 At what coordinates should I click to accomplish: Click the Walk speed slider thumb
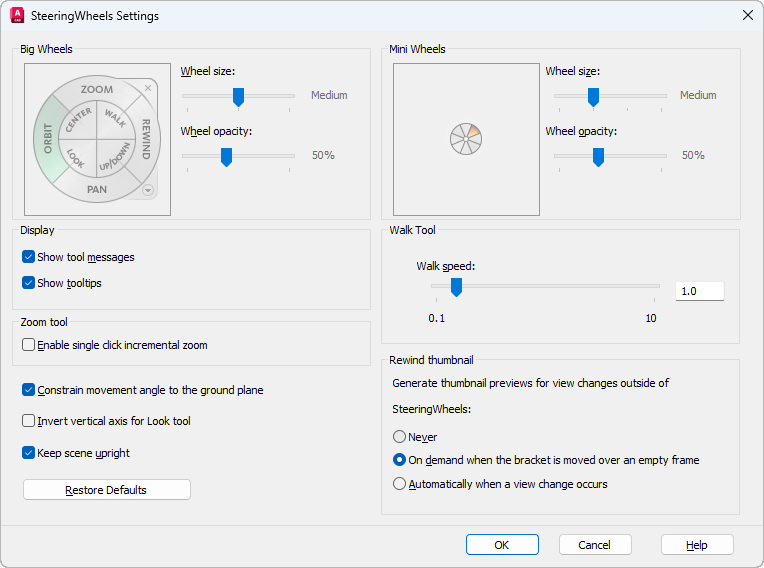click(456, 288)
